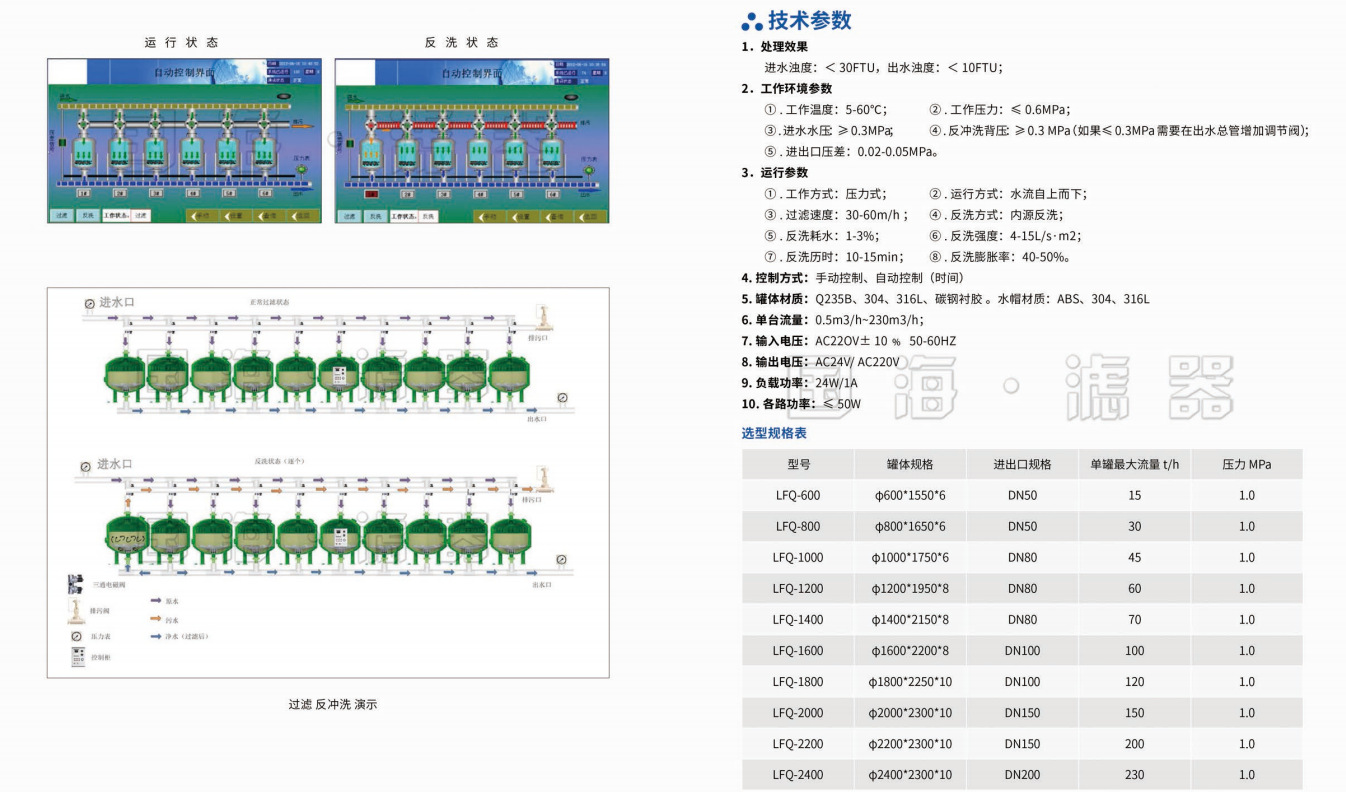Click the 型号 column header
This screenshot has width=1346, height=792.
coord(798,464)
